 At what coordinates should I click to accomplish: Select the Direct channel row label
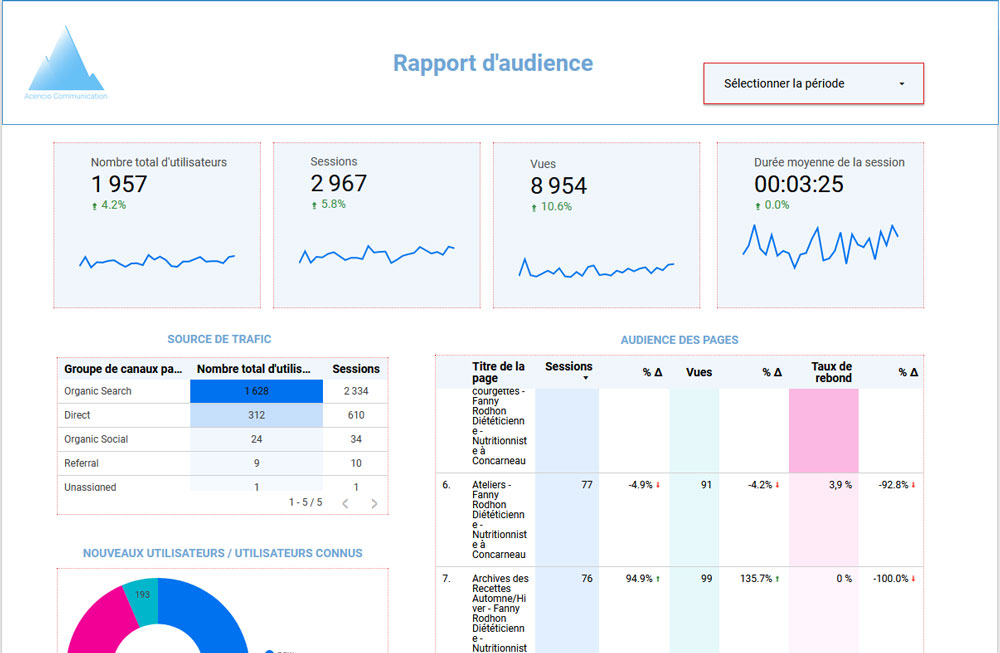[x=77, y=415]
